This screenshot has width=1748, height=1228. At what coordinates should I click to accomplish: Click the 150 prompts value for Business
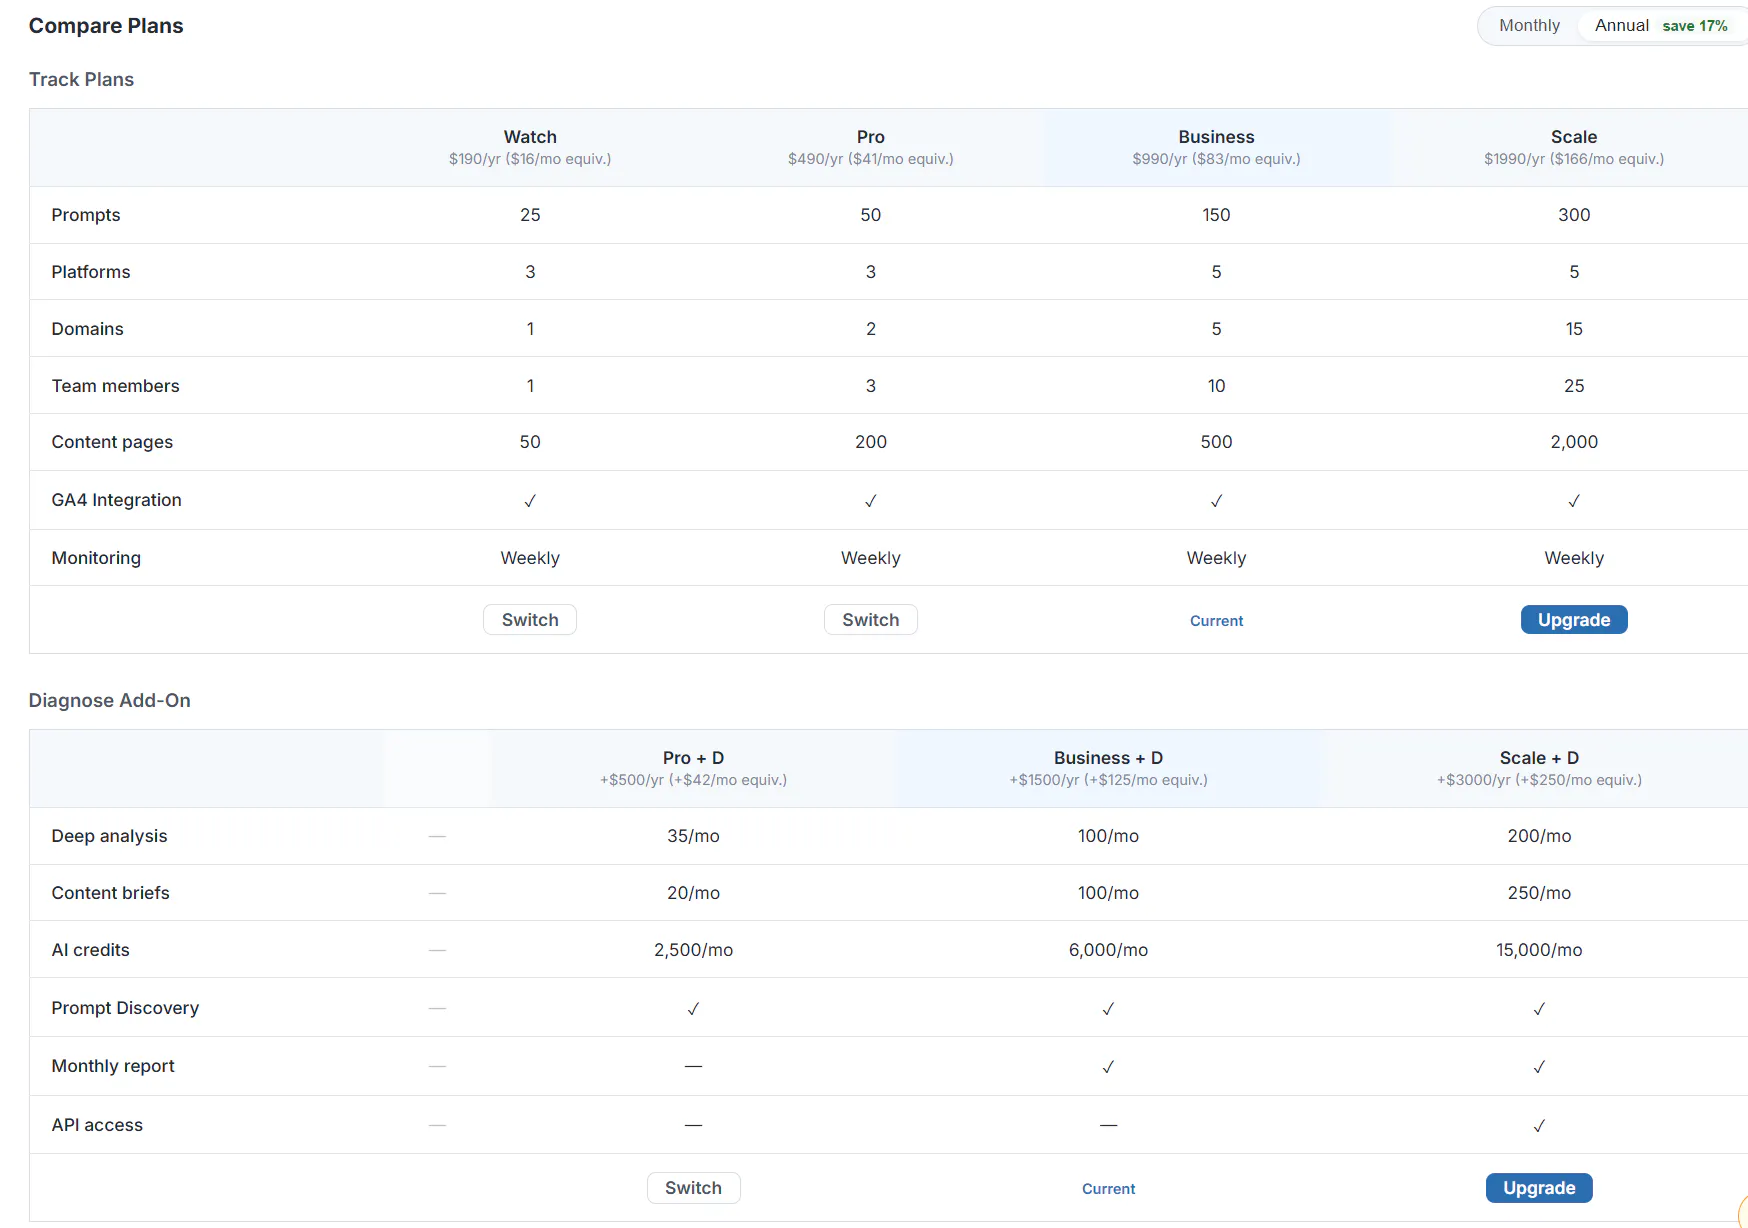1216,215
